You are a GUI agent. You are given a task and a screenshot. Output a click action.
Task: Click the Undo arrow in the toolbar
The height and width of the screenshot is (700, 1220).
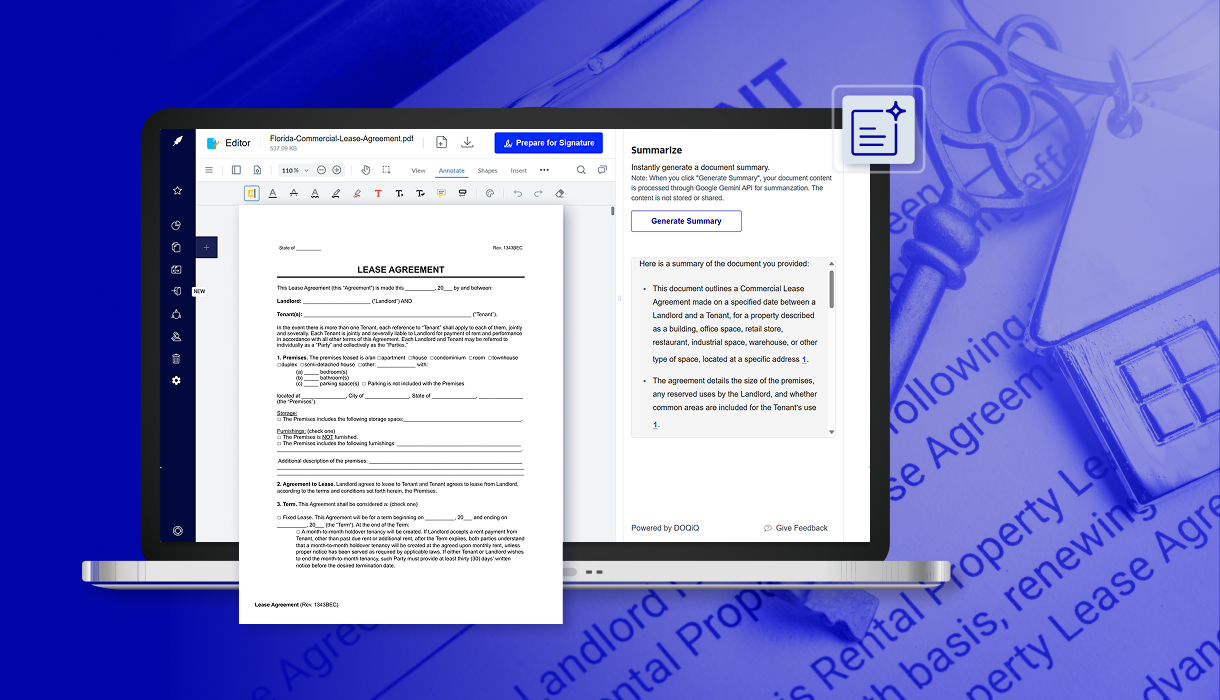tap(517, 193)
